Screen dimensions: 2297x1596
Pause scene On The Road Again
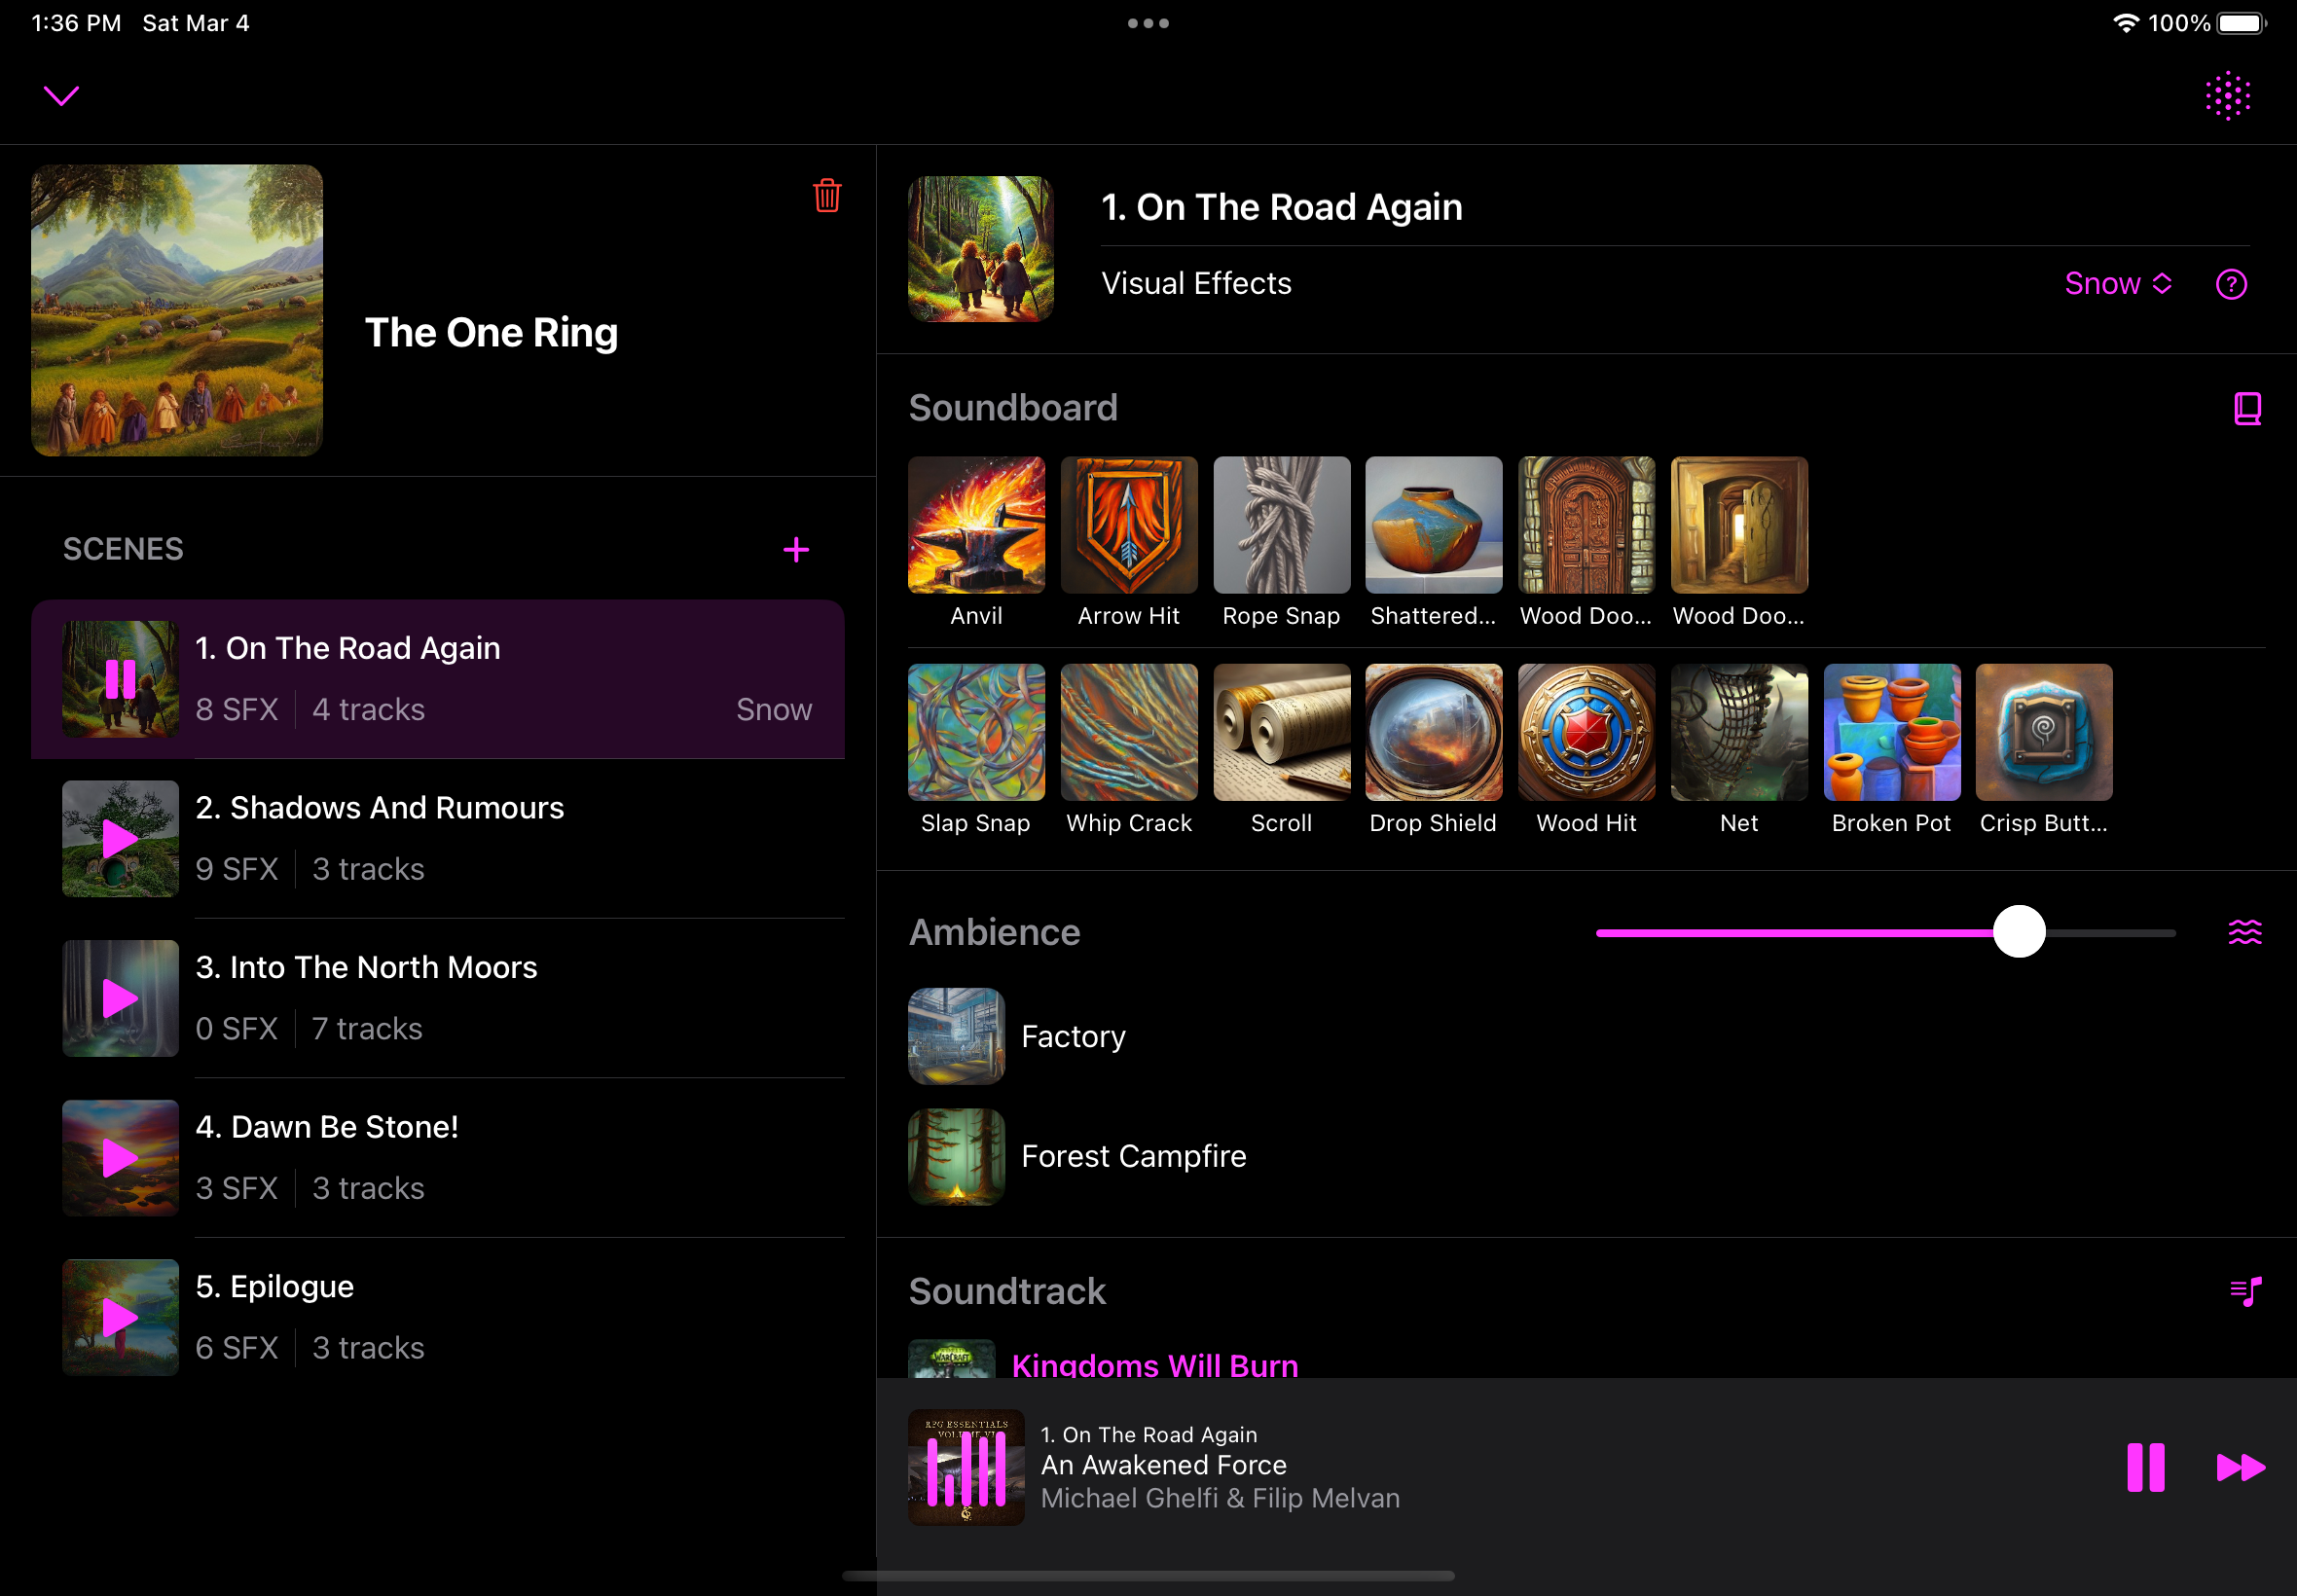coord(120,679)
